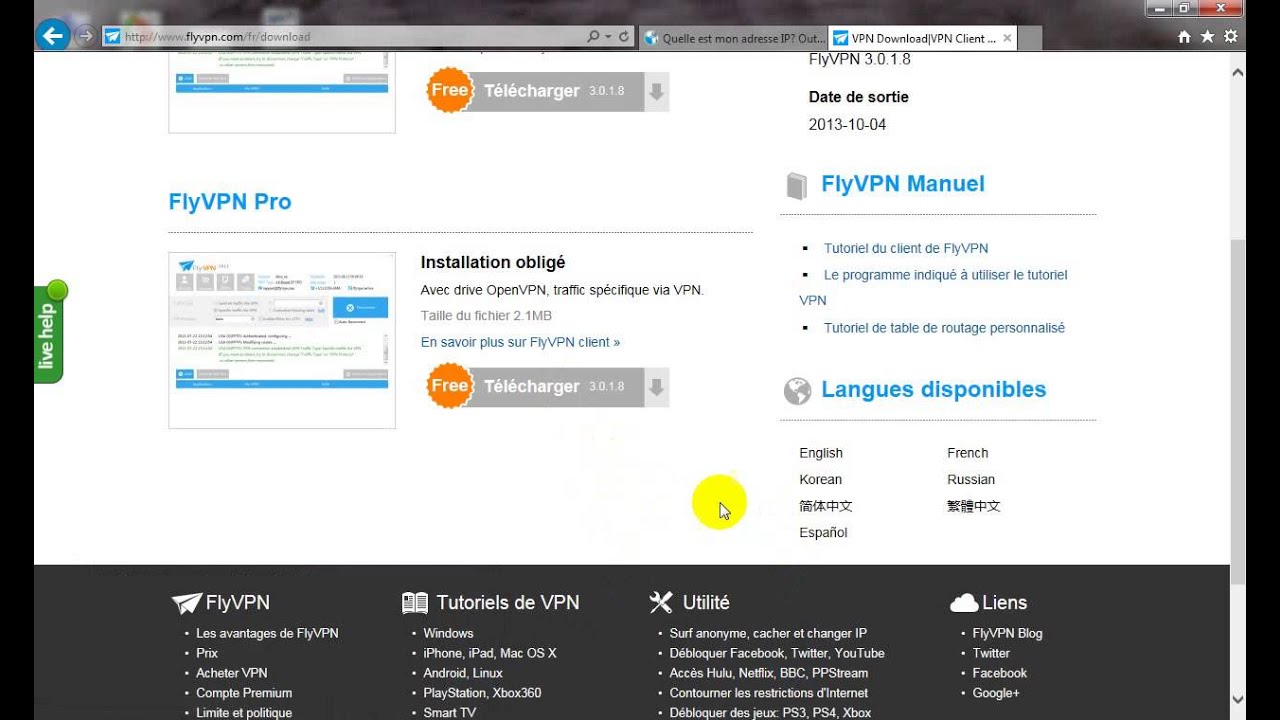This screenshot has height=720, width=1280.
Task: Open the Google+ footer link
Action: click(x=996, y=693)
